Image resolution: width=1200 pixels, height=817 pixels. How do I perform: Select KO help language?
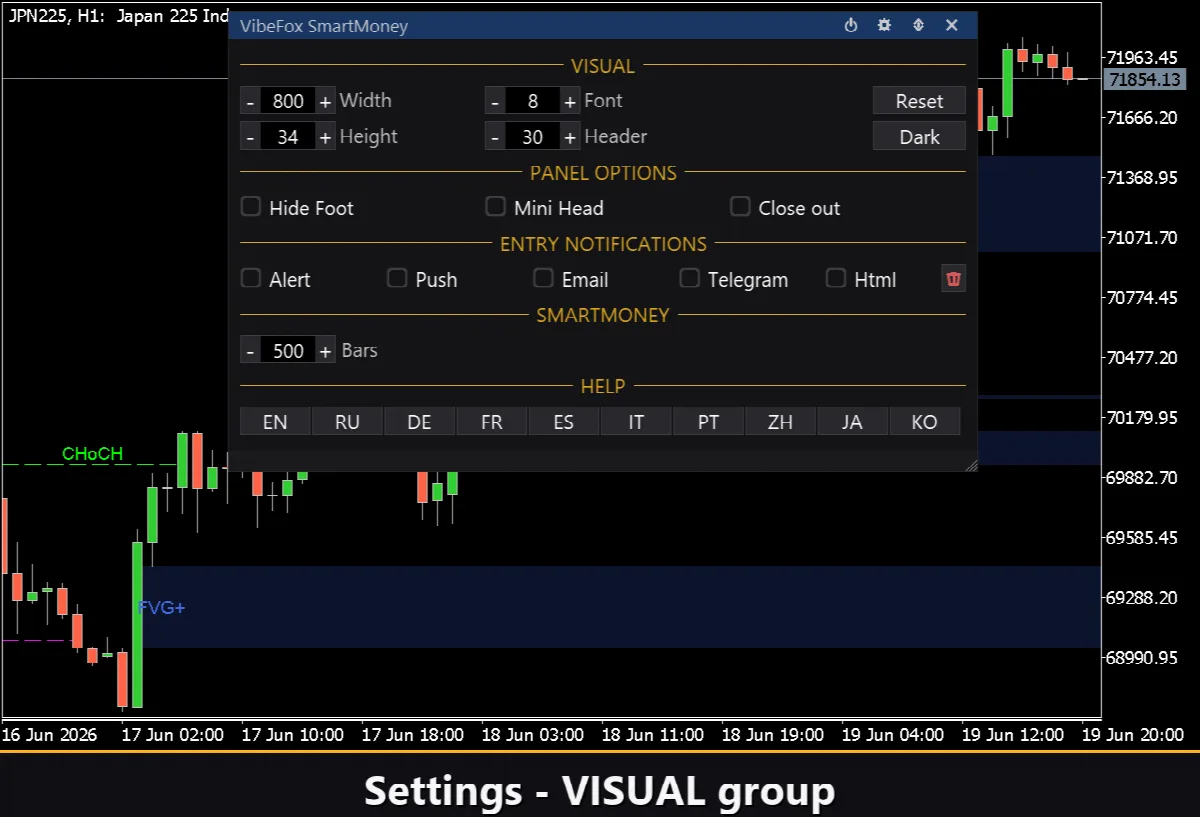925,422
